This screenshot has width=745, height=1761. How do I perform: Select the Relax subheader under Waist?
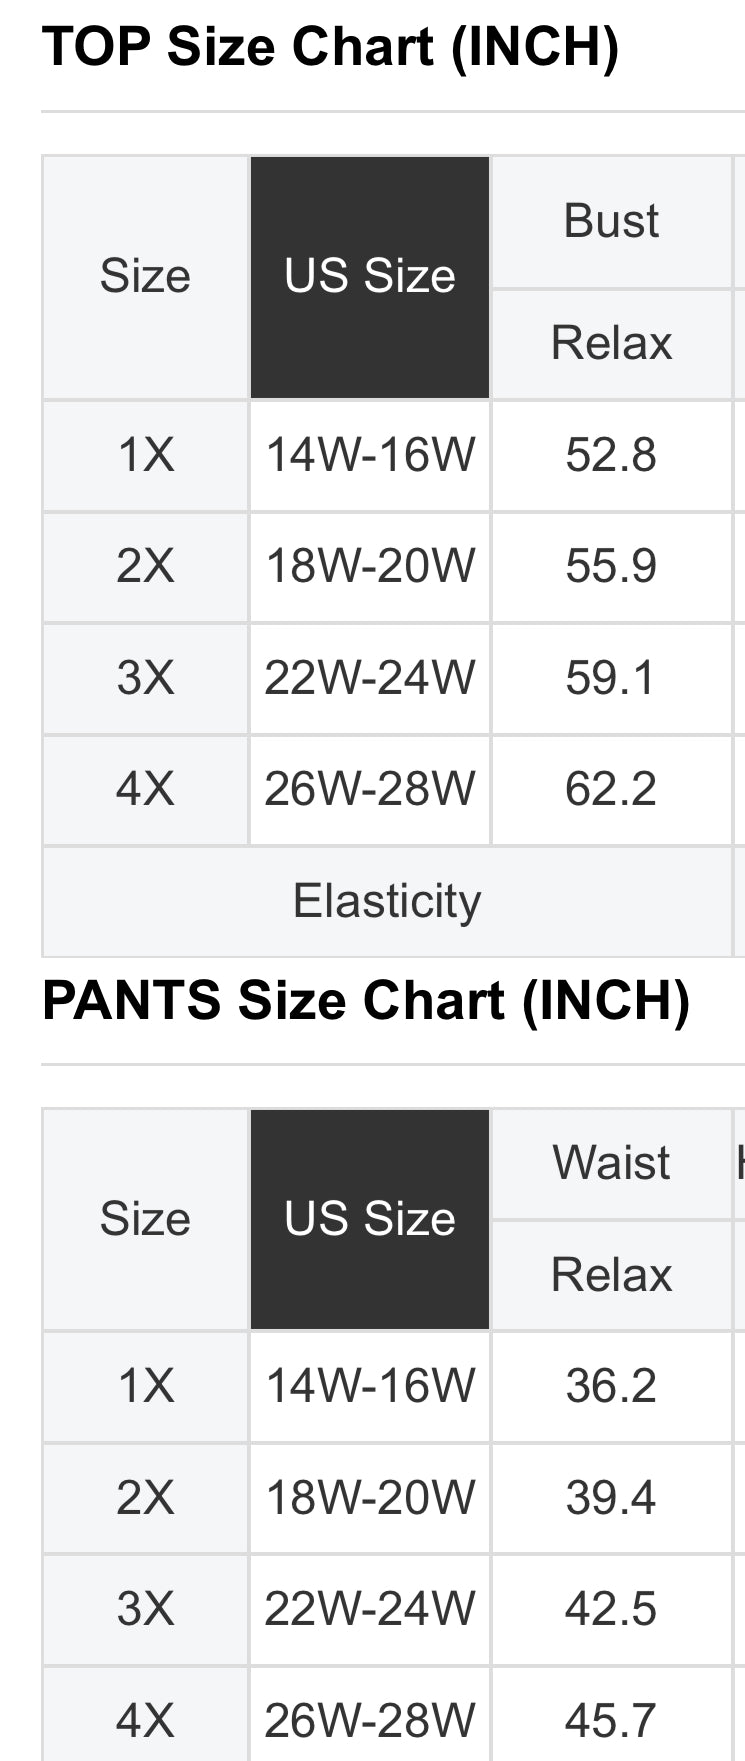611,1275
